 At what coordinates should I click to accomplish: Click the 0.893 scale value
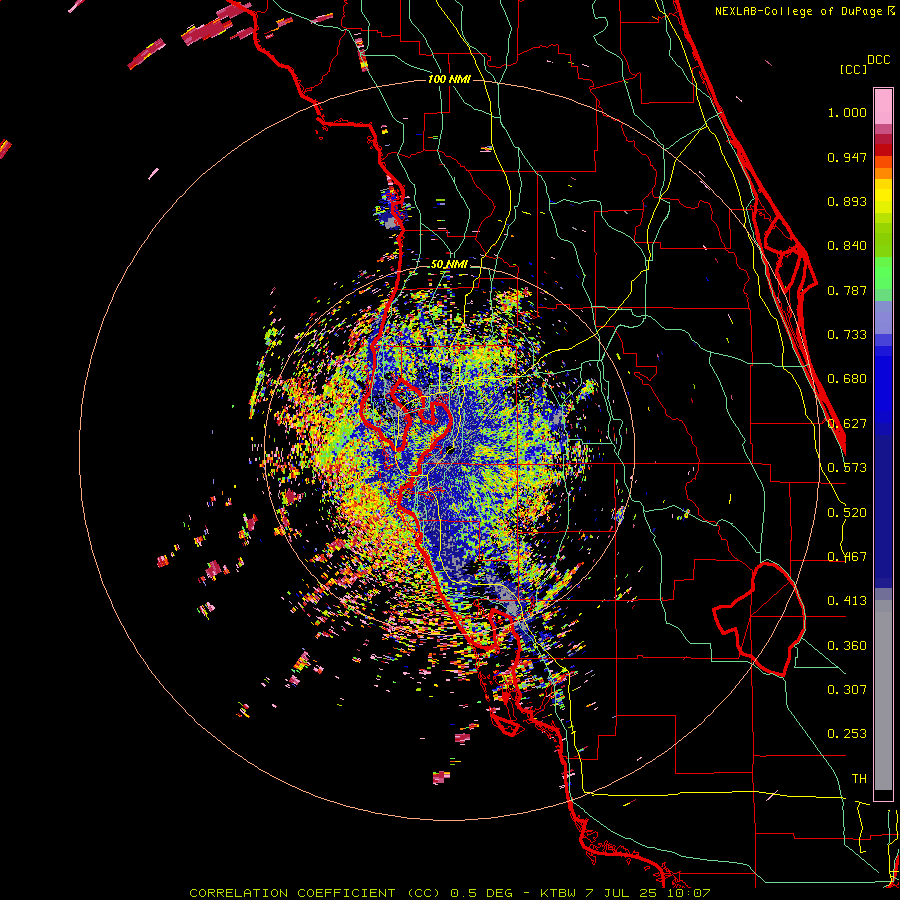pyautogui.click(x=847, y=201)
